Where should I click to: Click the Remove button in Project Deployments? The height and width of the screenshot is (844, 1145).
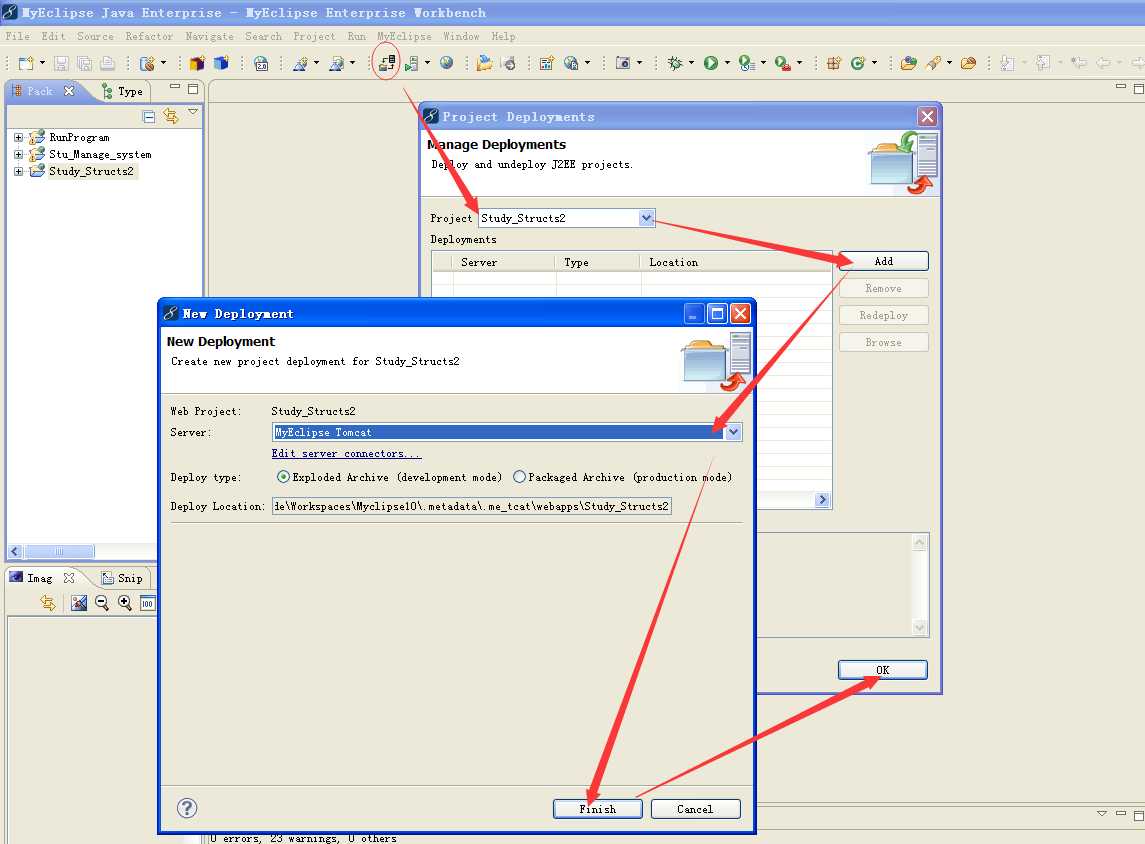(x=884, y=288)
